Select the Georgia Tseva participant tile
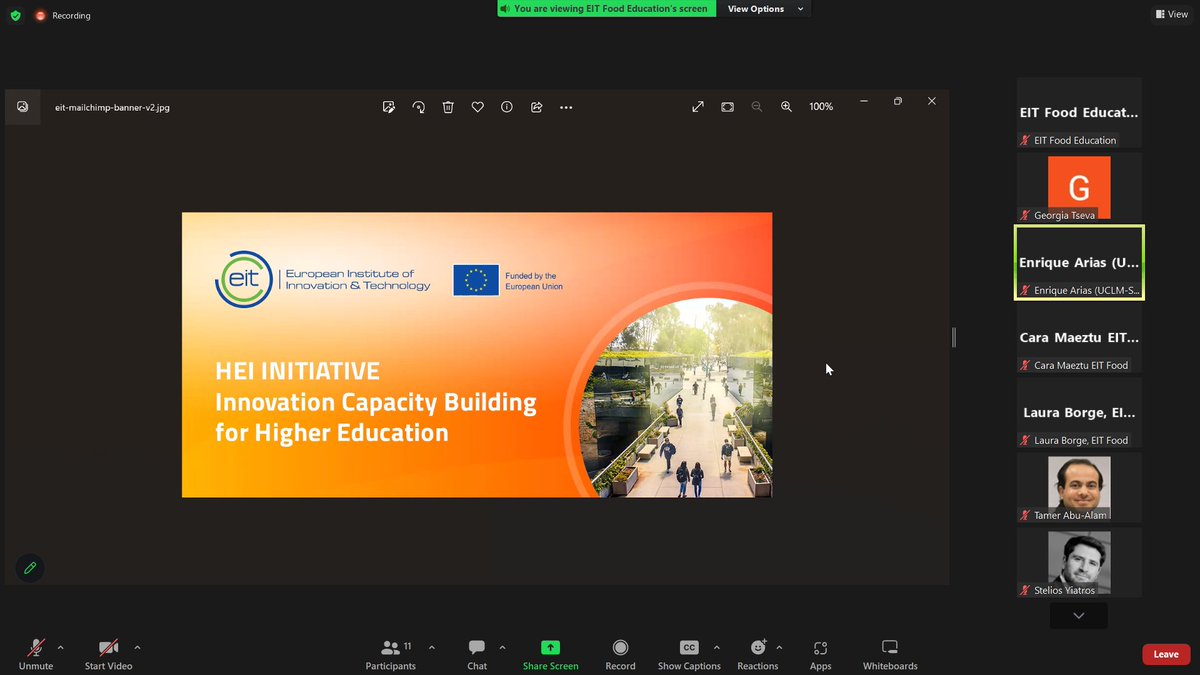 click(1079, 189)
